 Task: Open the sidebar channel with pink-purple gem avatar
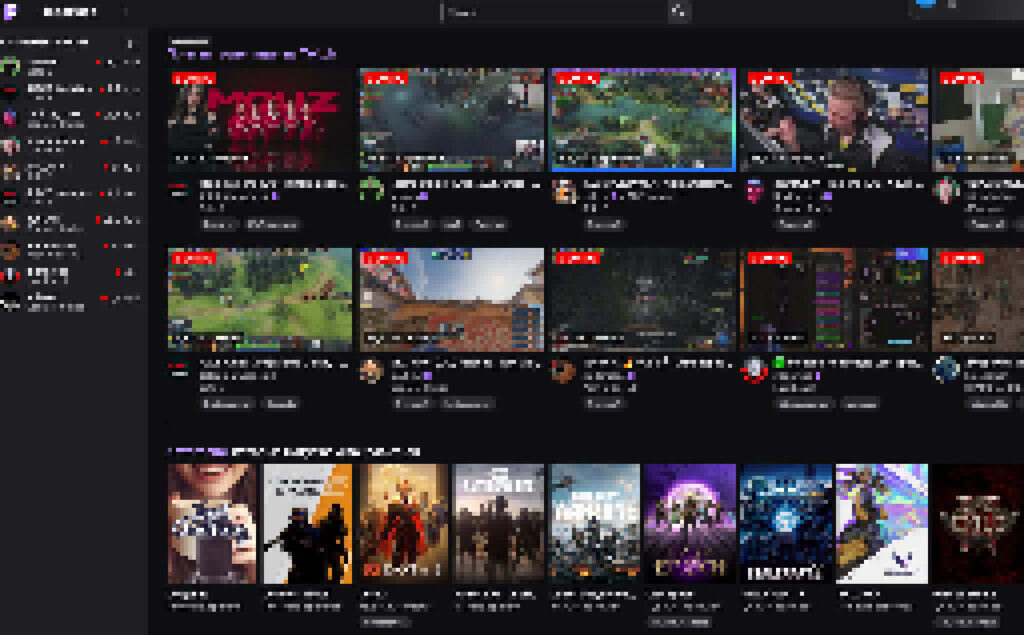[10, 118]
